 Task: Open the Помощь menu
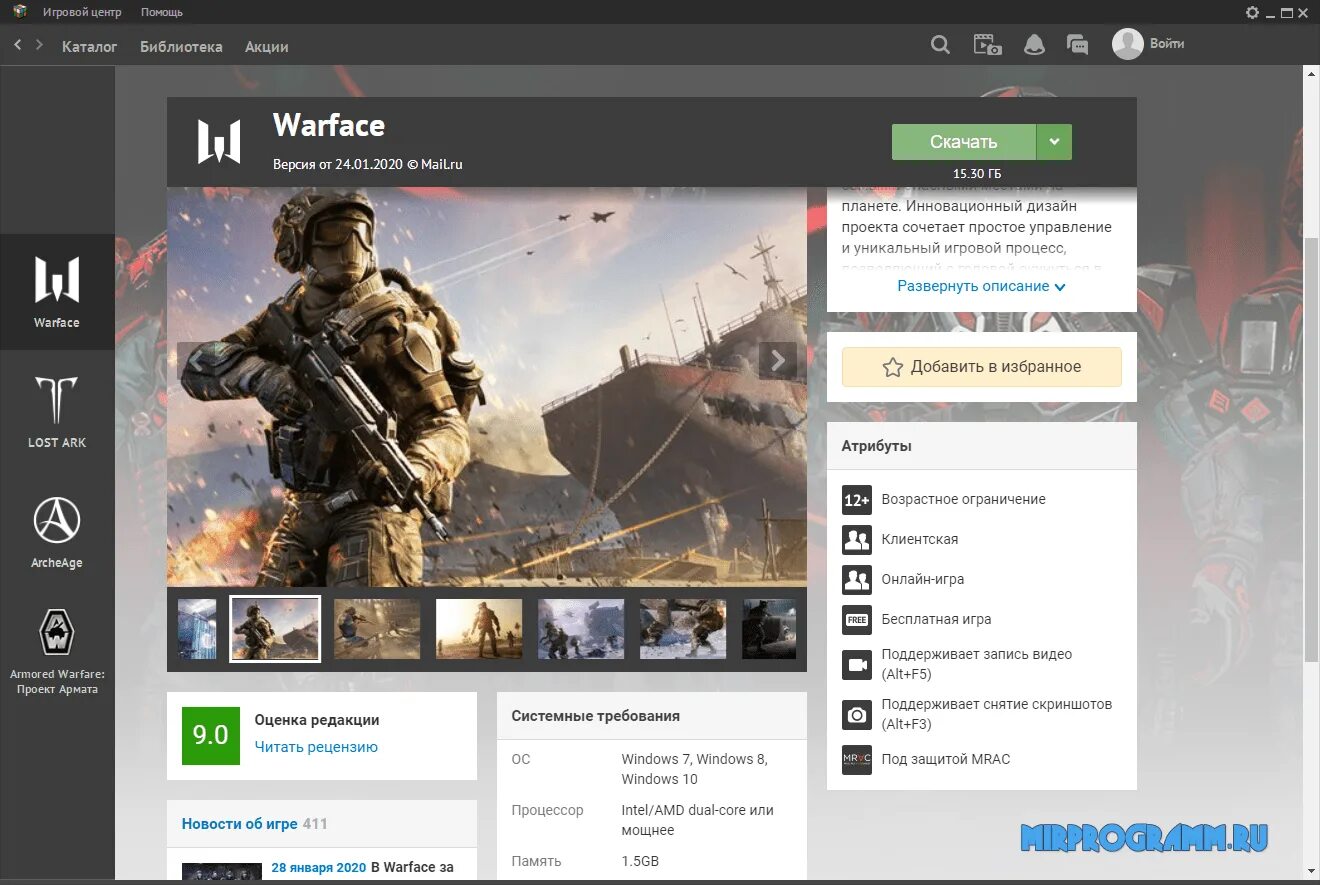(x=162, y=12)
